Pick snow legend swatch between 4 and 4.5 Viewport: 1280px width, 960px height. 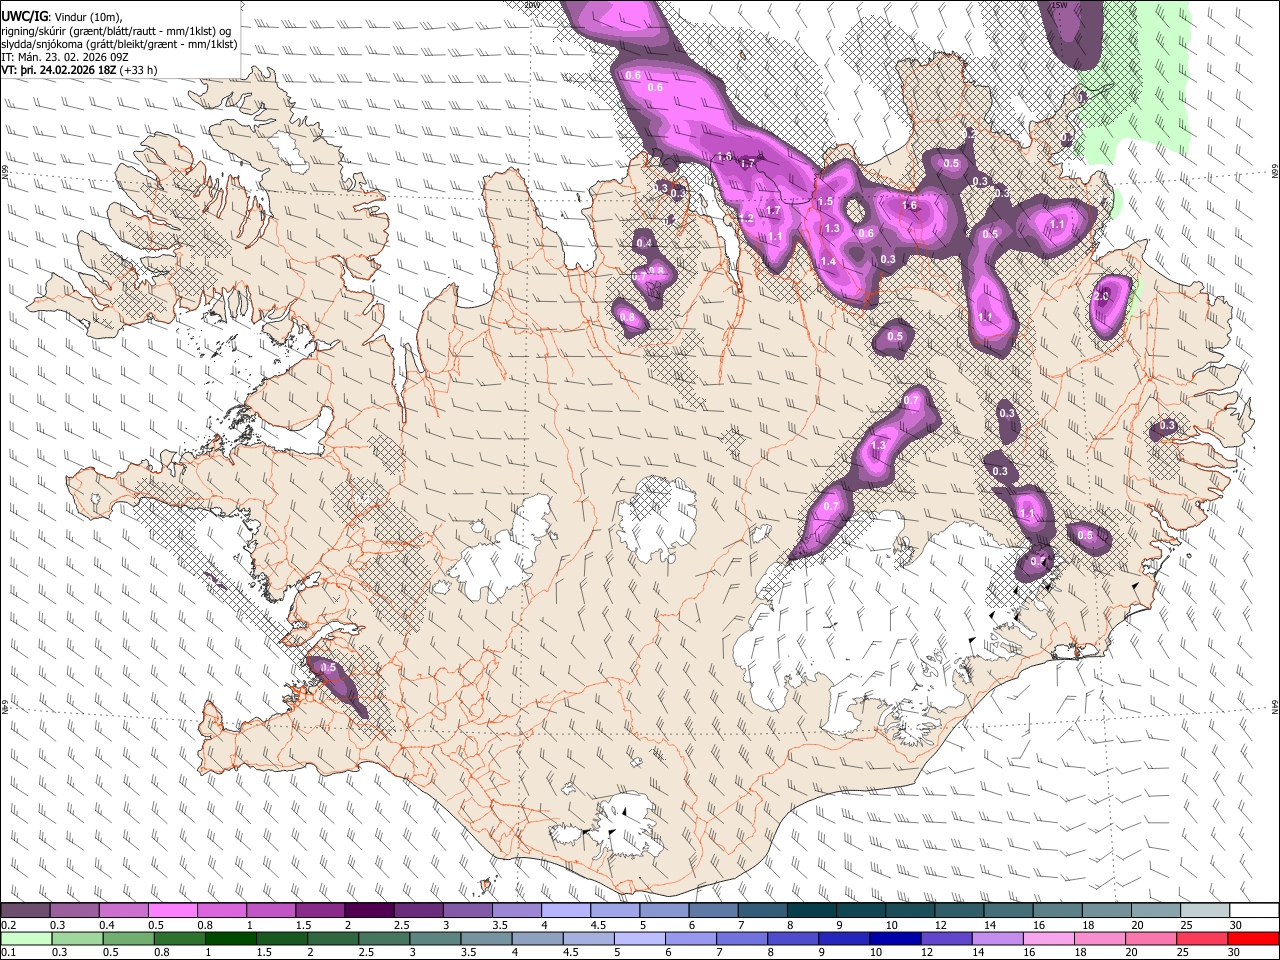566,911
